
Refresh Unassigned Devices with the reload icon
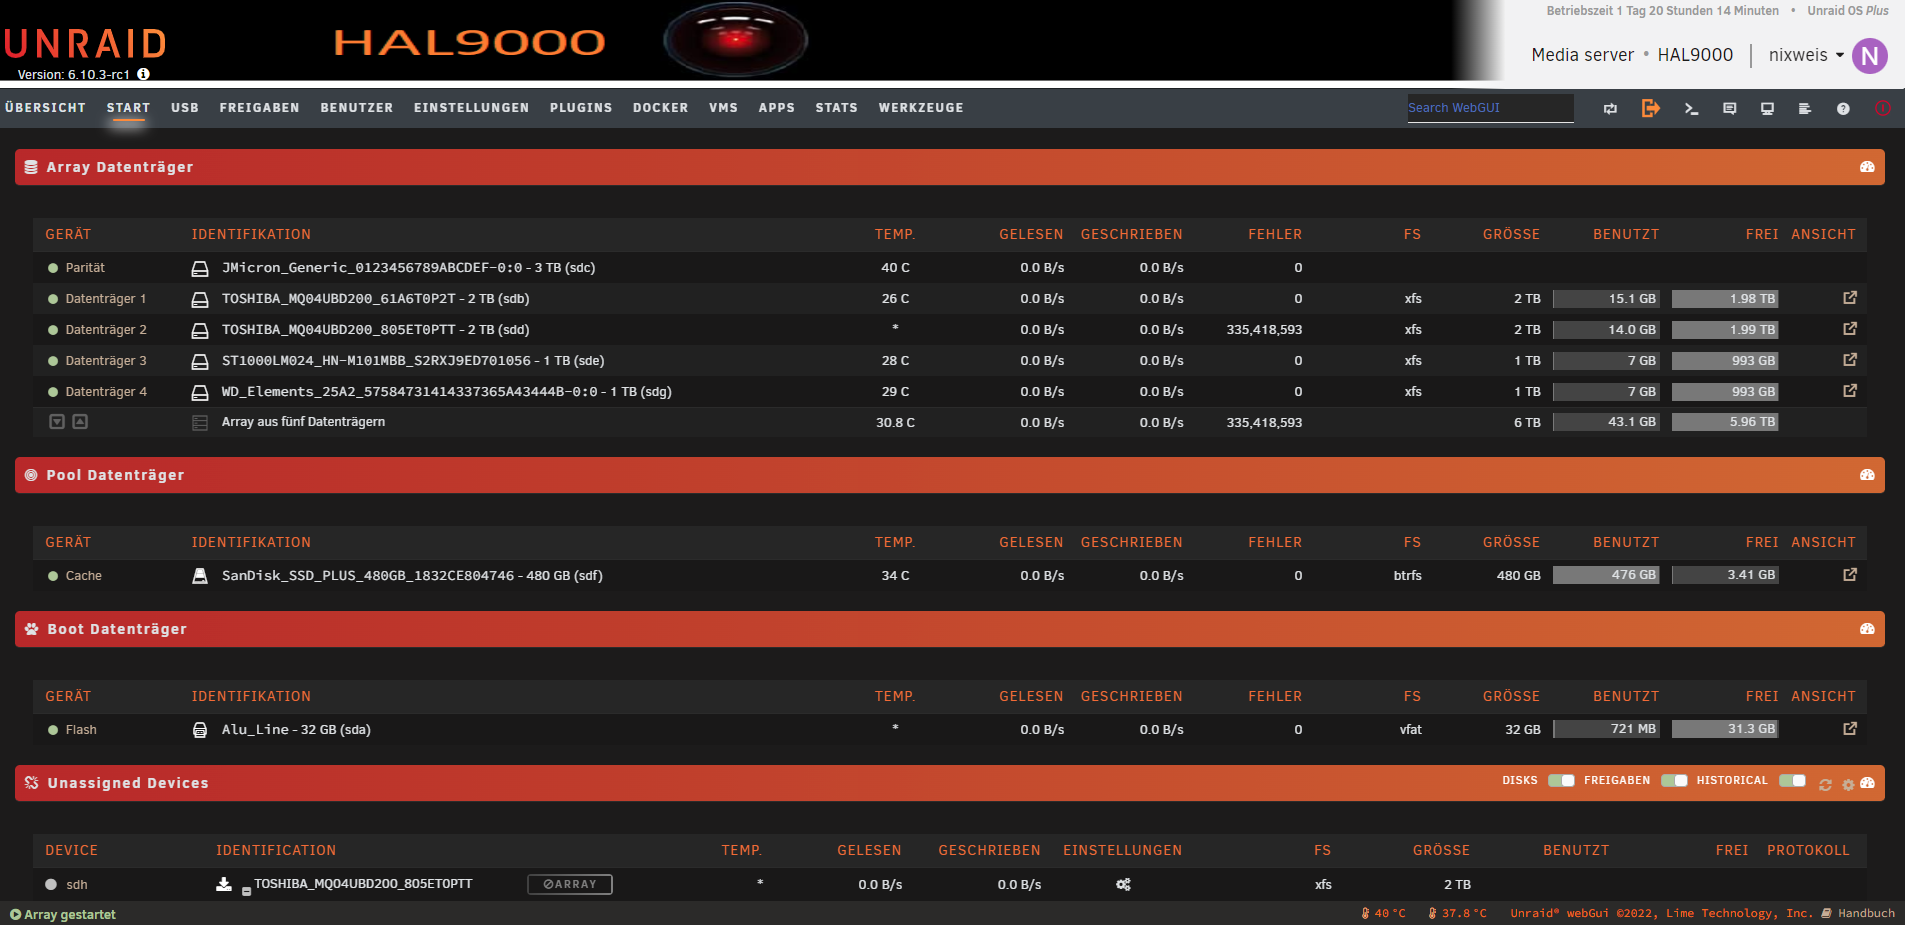(1825, 785)
